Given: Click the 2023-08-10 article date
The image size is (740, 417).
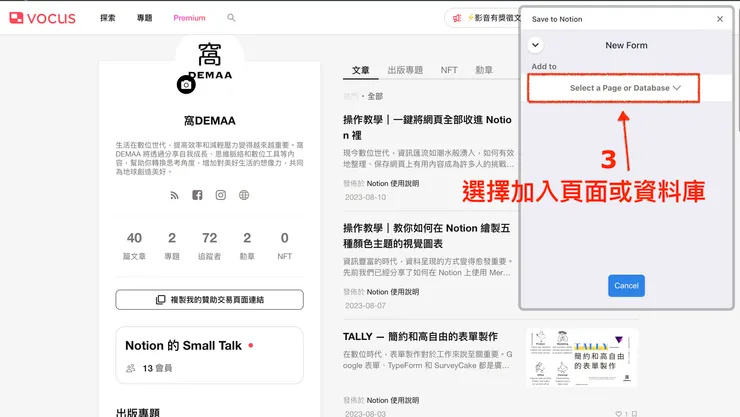Looking at the screenshot, I should 365,197.
